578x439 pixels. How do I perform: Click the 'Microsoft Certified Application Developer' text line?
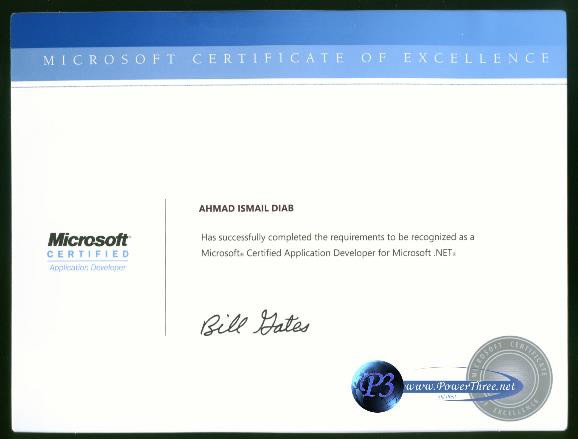coord(328,253)
